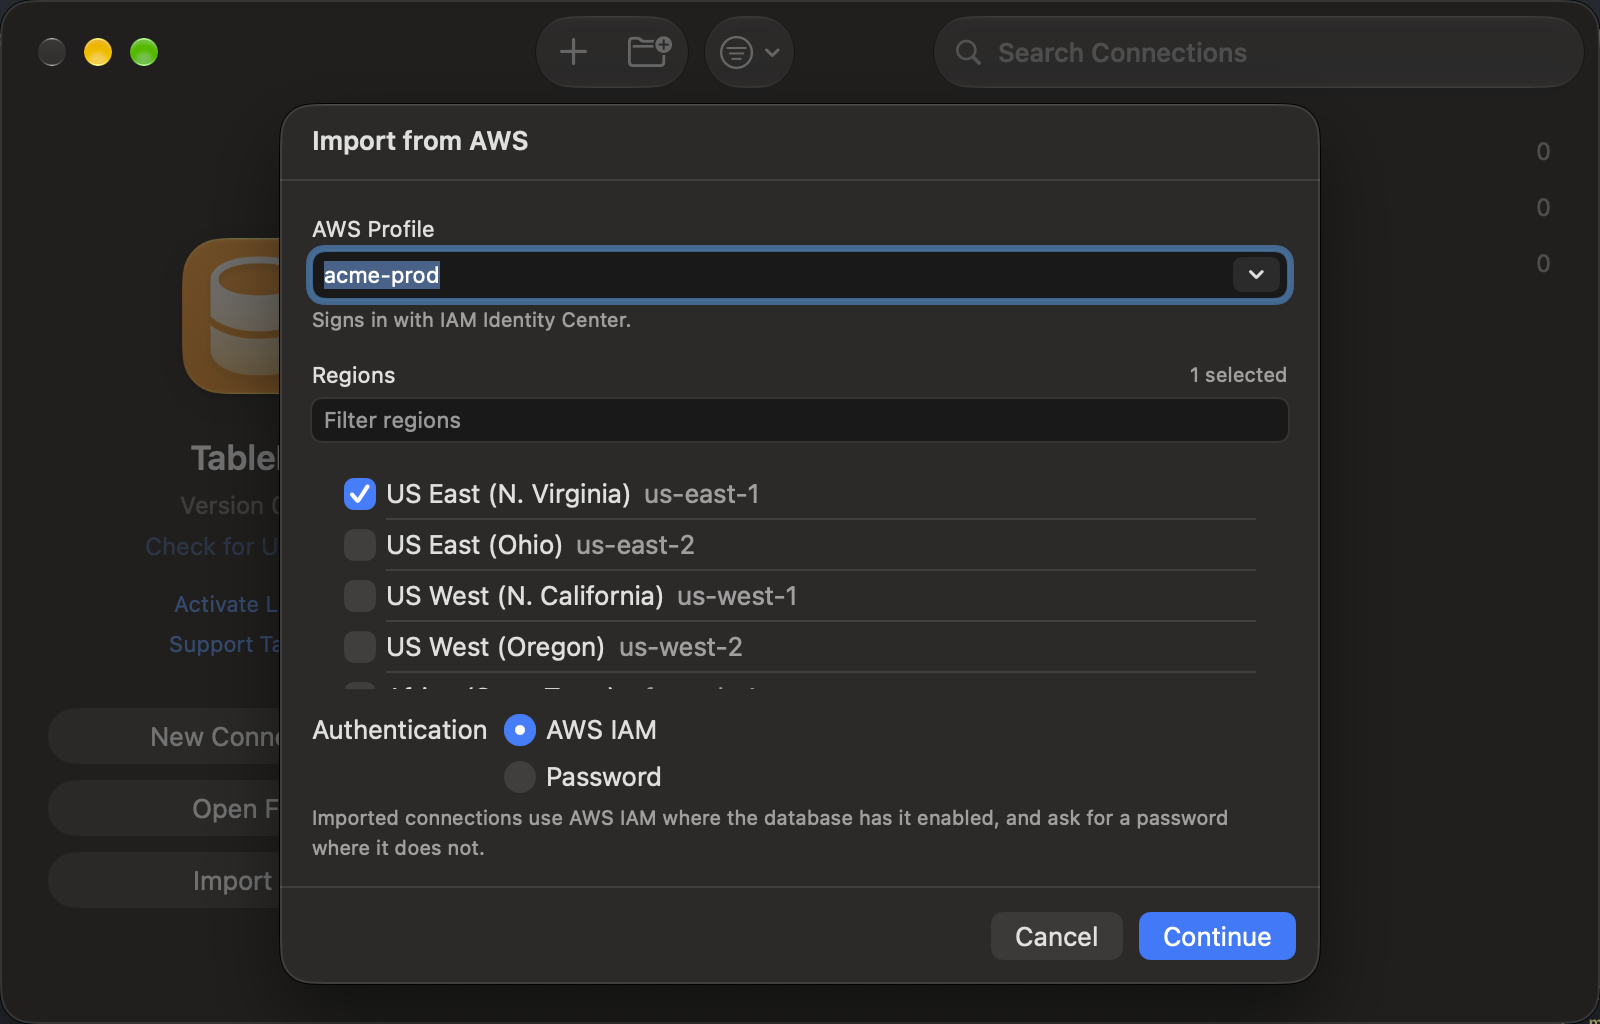Click the Import button in background window
The image size is (1600, 1024).
point(165,880)
